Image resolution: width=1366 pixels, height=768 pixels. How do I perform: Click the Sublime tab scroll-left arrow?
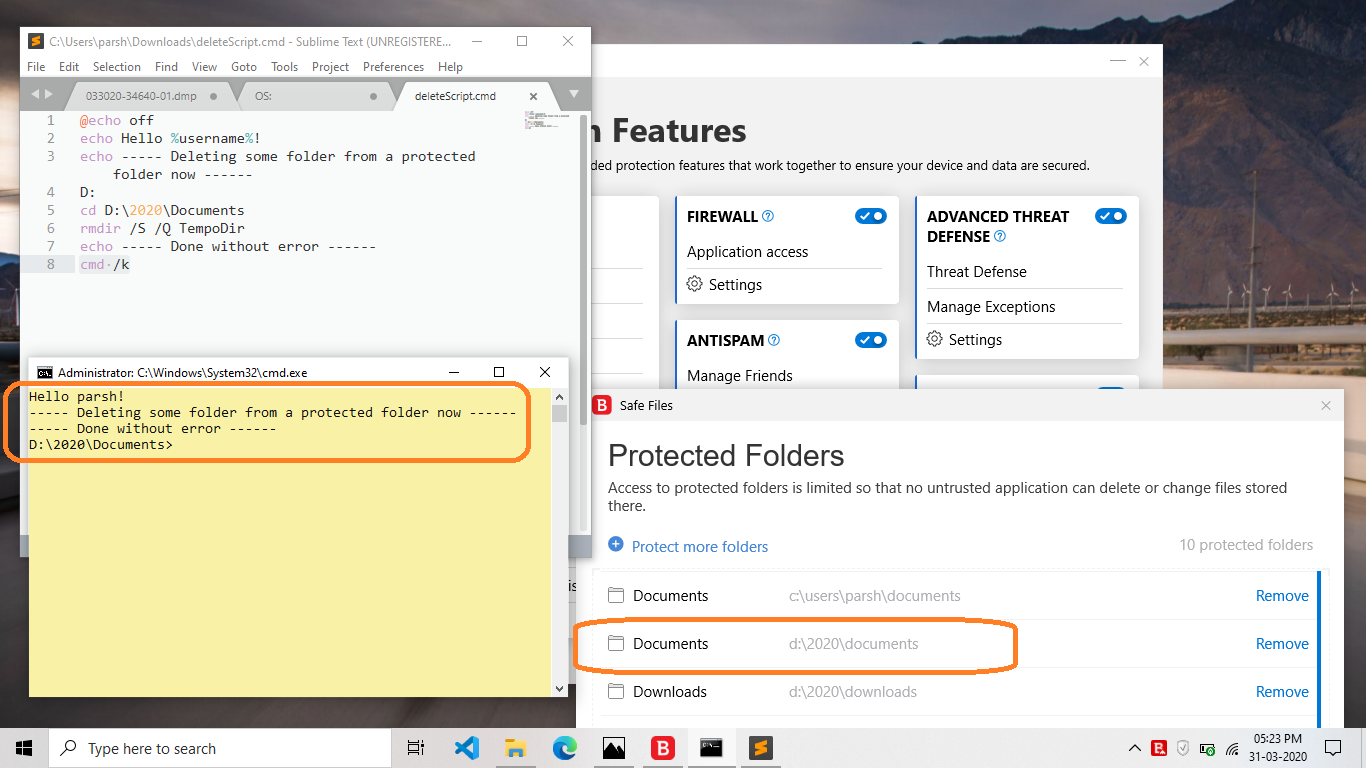pos(35,95)
